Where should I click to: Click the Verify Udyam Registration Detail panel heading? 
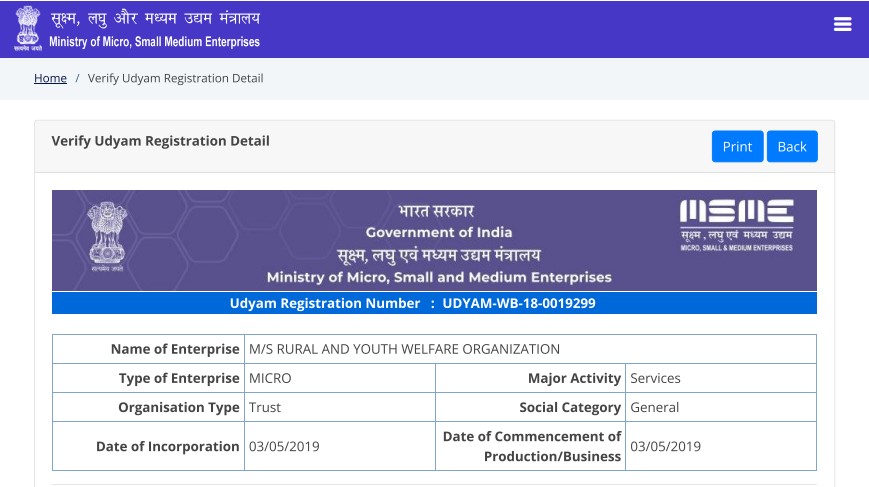(160, 141)
